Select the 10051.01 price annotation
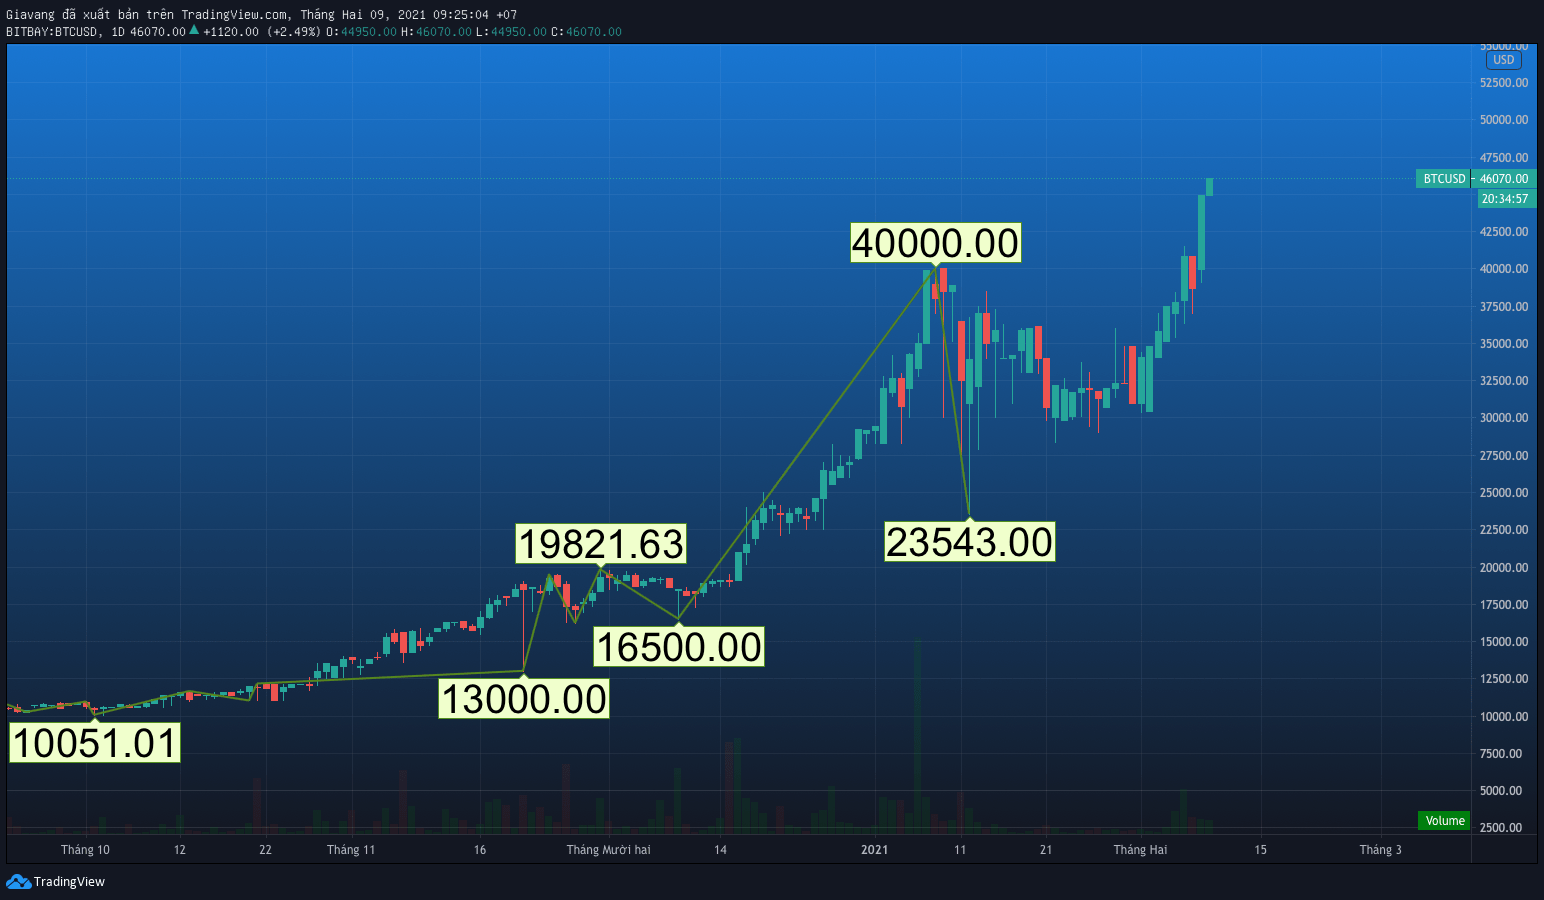The image size is (1544, 900). 95,743
